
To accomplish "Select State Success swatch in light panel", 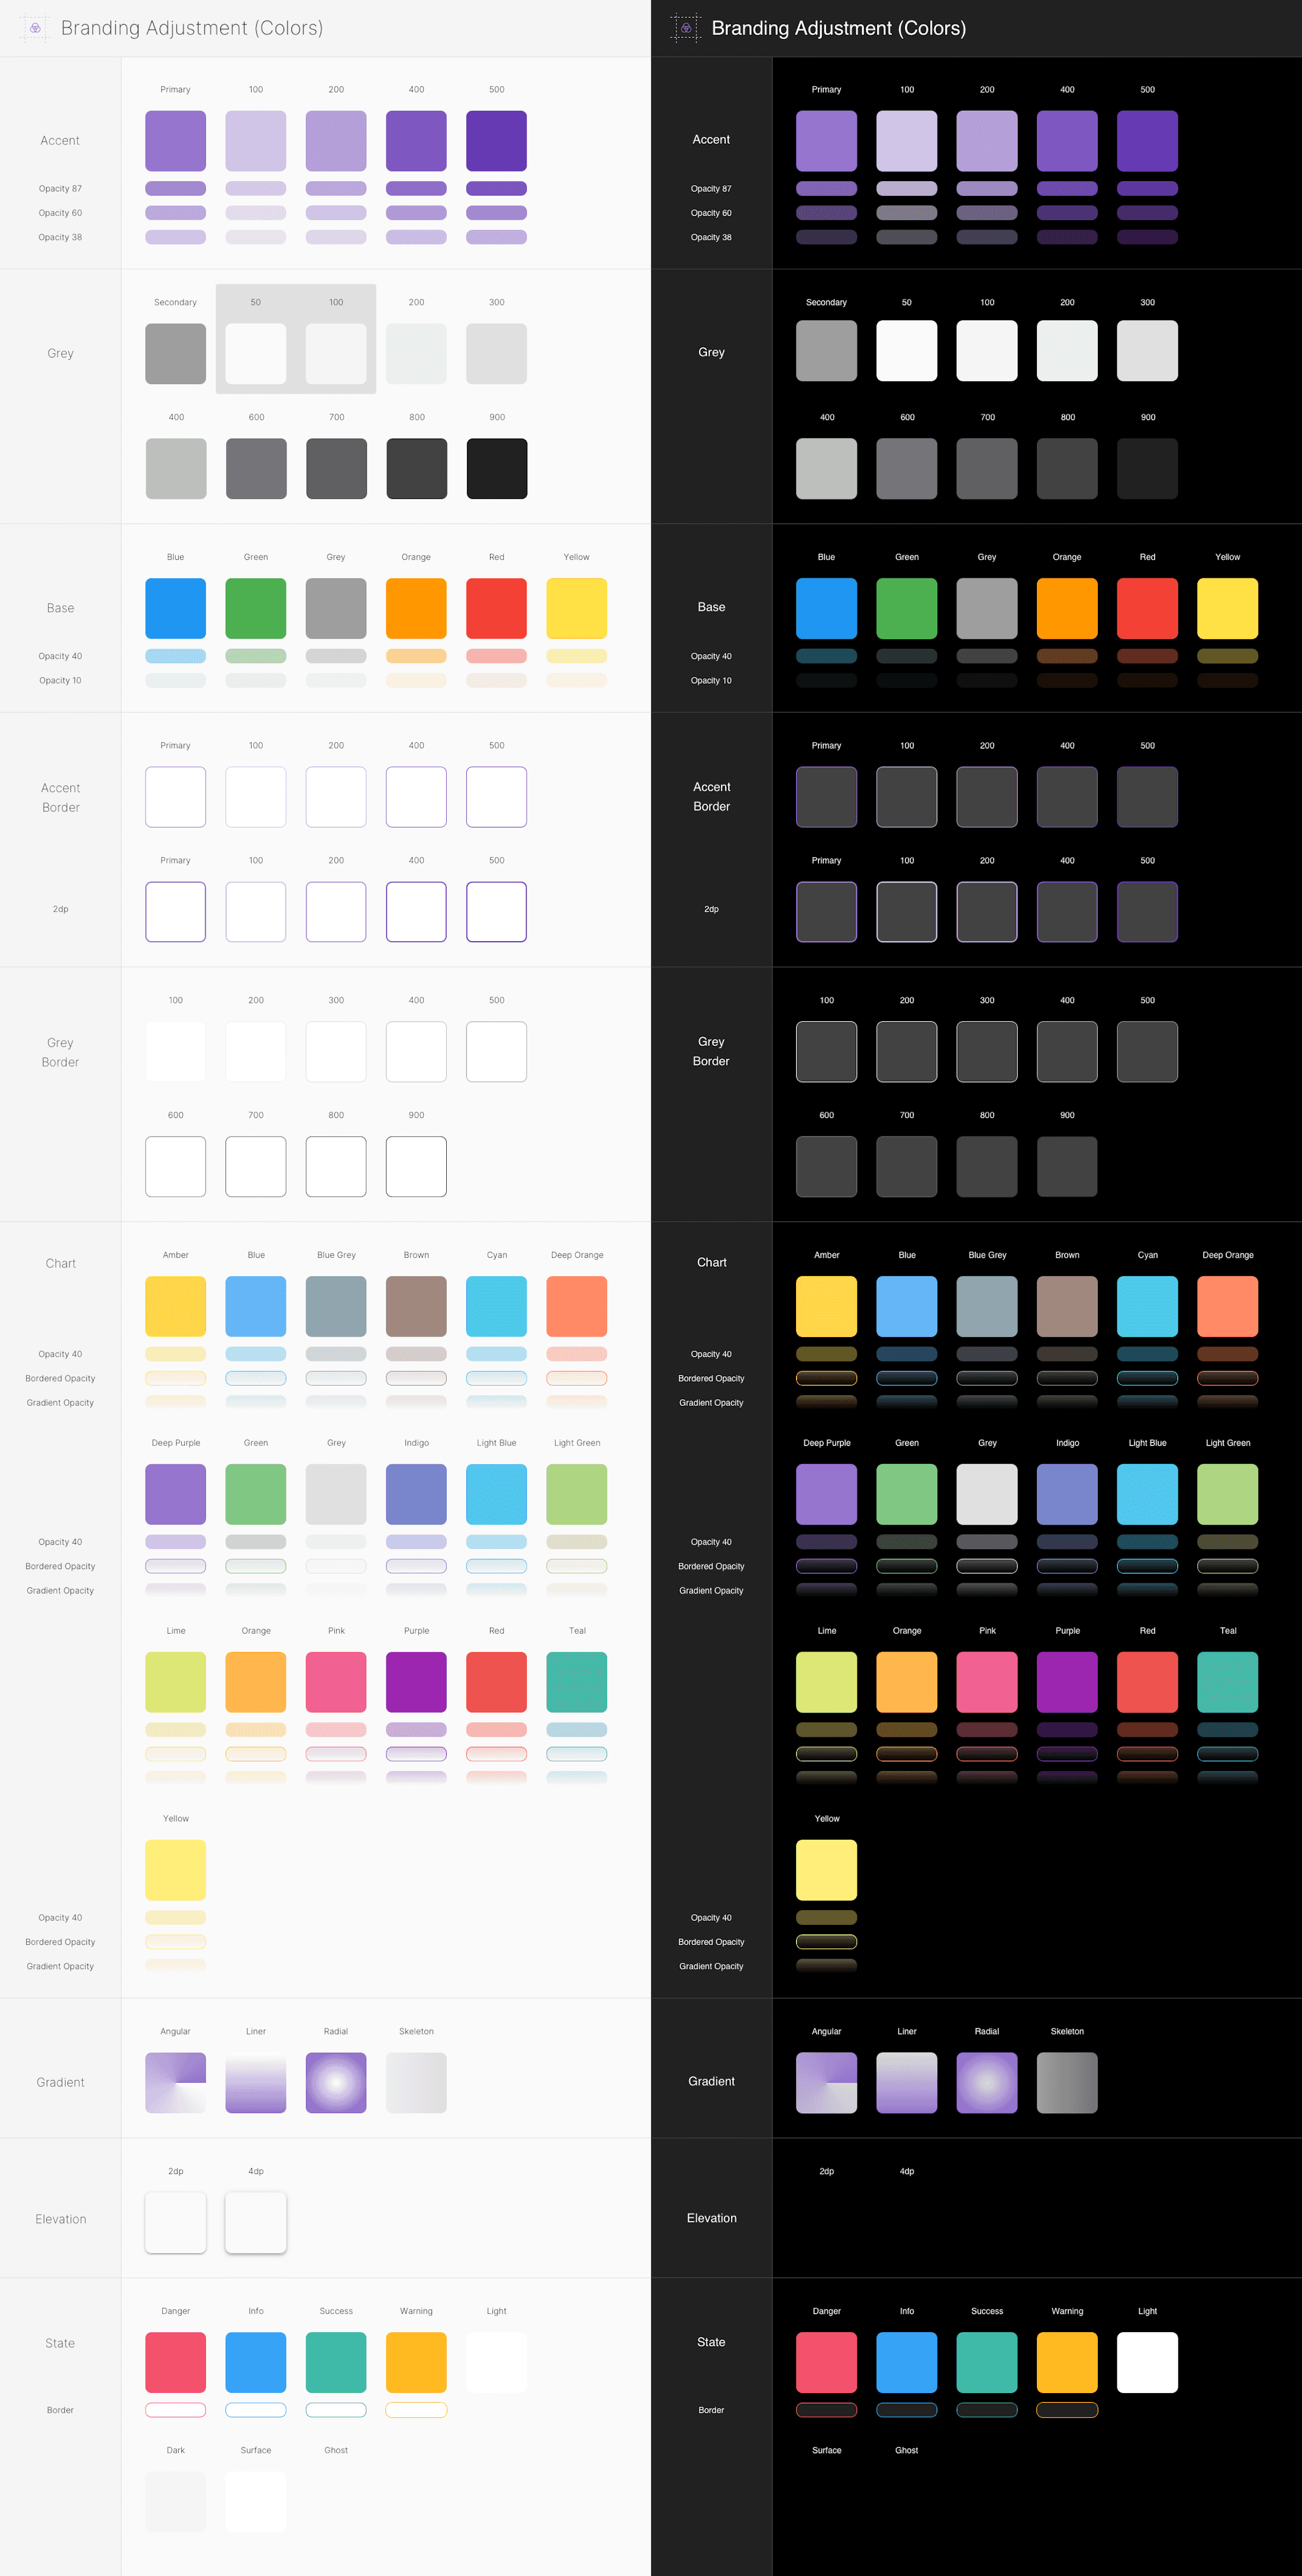I will 336,2362.
